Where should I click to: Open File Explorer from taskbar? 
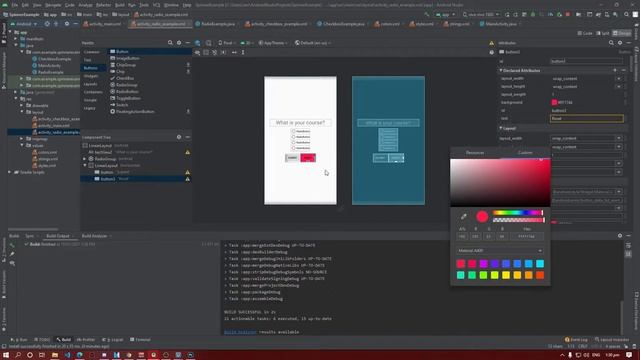click(x=55, y=355)
